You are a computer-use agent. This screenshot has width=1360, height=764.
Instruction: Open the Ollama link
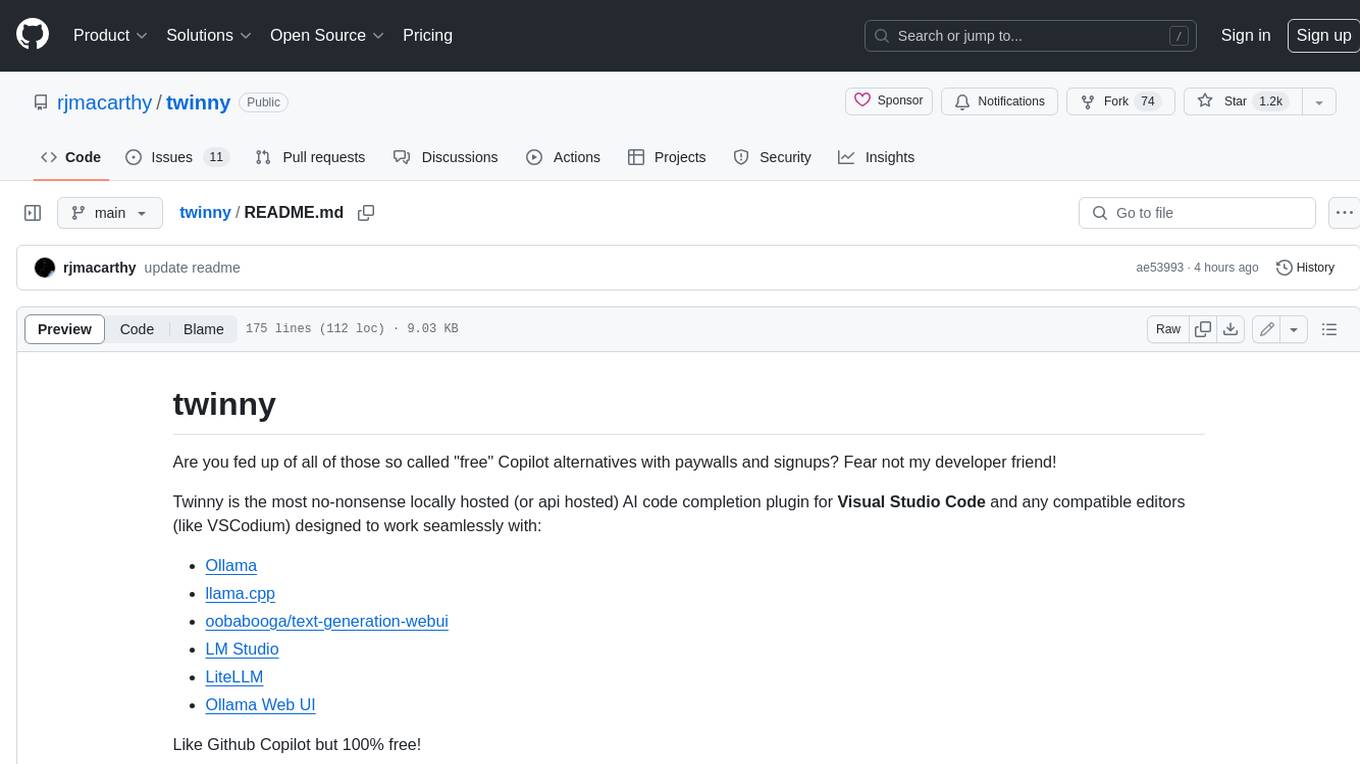tap(231, 565)
